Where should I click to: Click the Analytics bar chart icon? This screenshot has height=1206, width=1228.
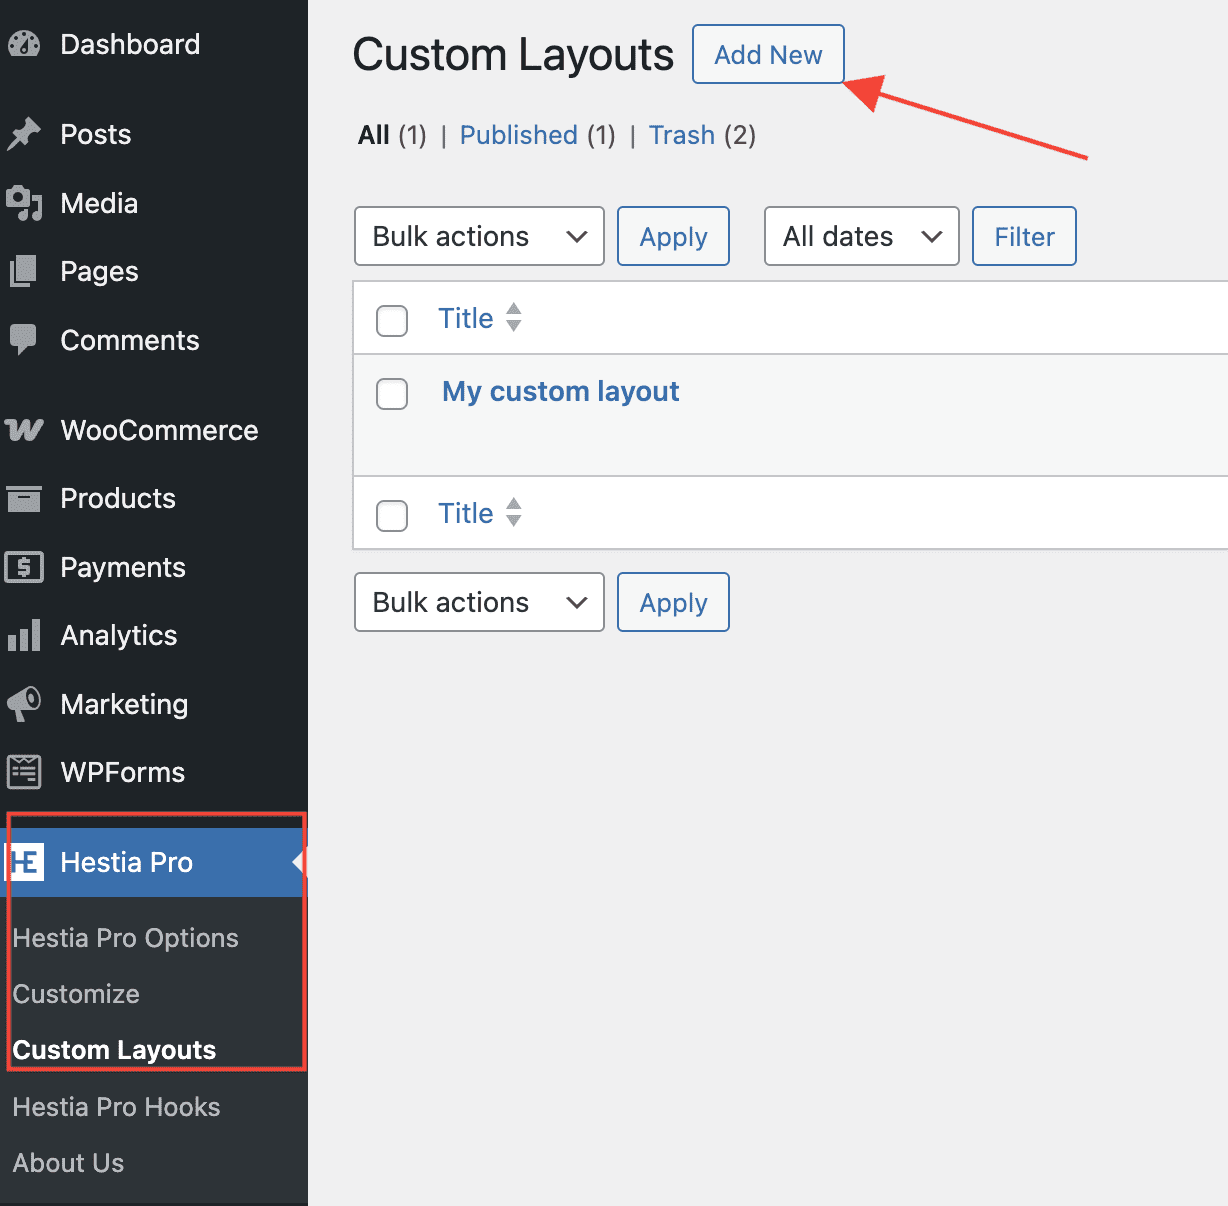[24, 636]
